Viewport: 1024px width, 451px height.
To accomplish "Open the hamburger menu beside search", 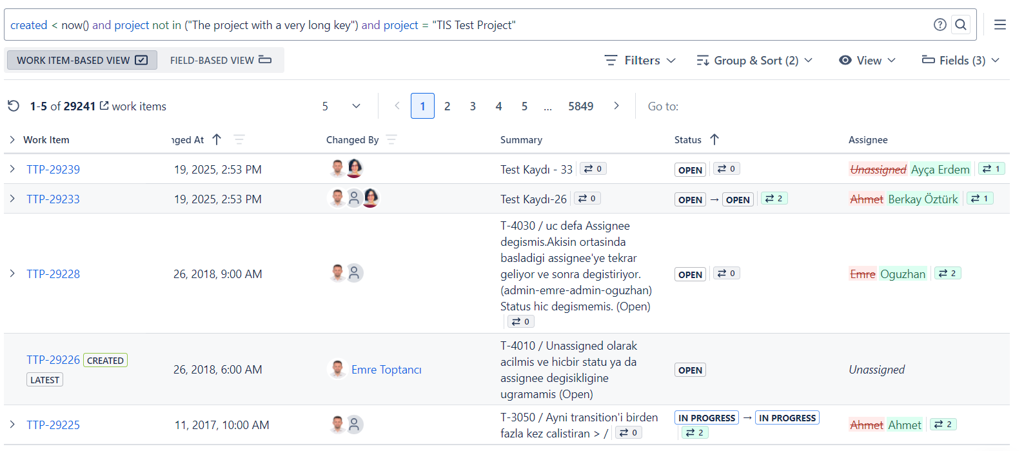I will [x=1000, y=25].
